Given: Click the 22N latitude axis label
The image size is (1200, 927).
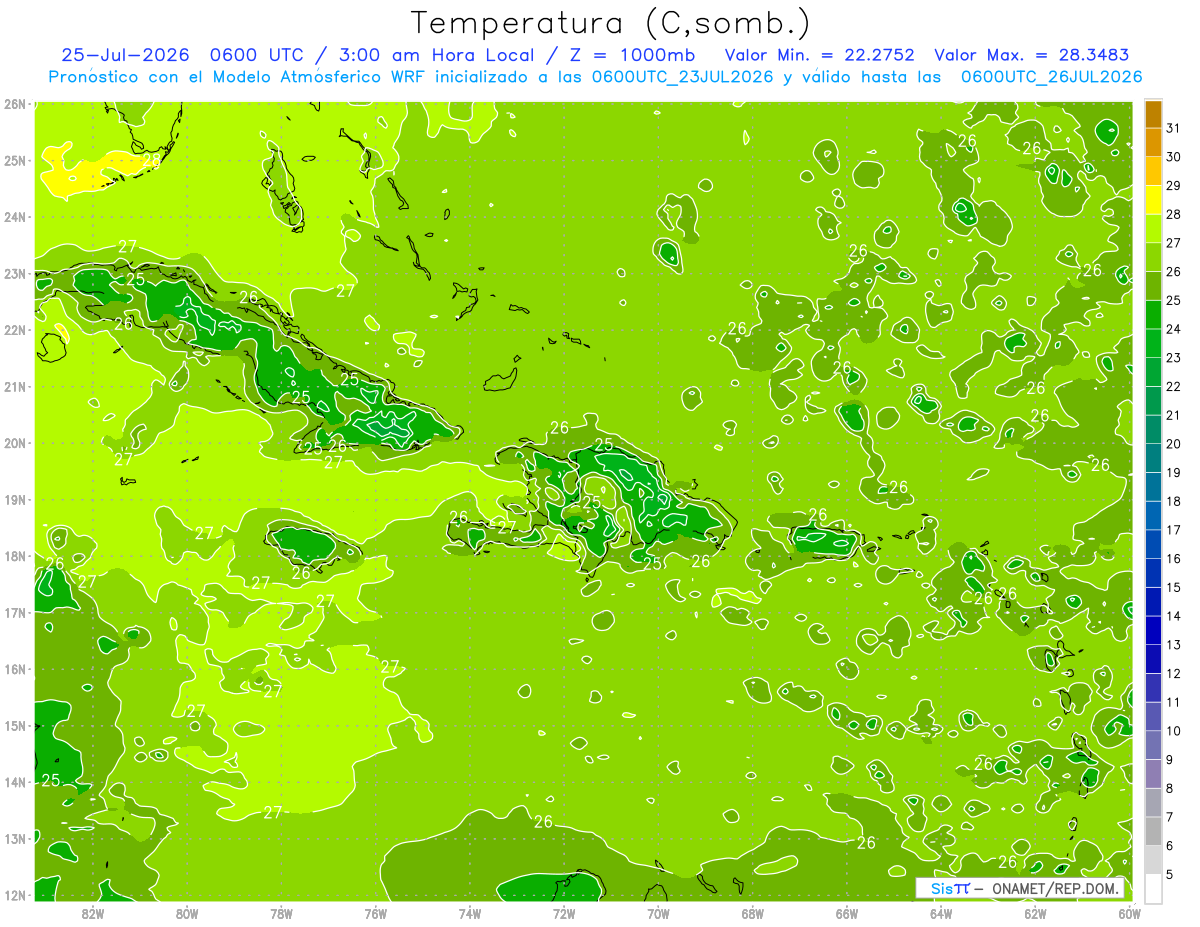Looking at the screenshot, I should [14, 330].
